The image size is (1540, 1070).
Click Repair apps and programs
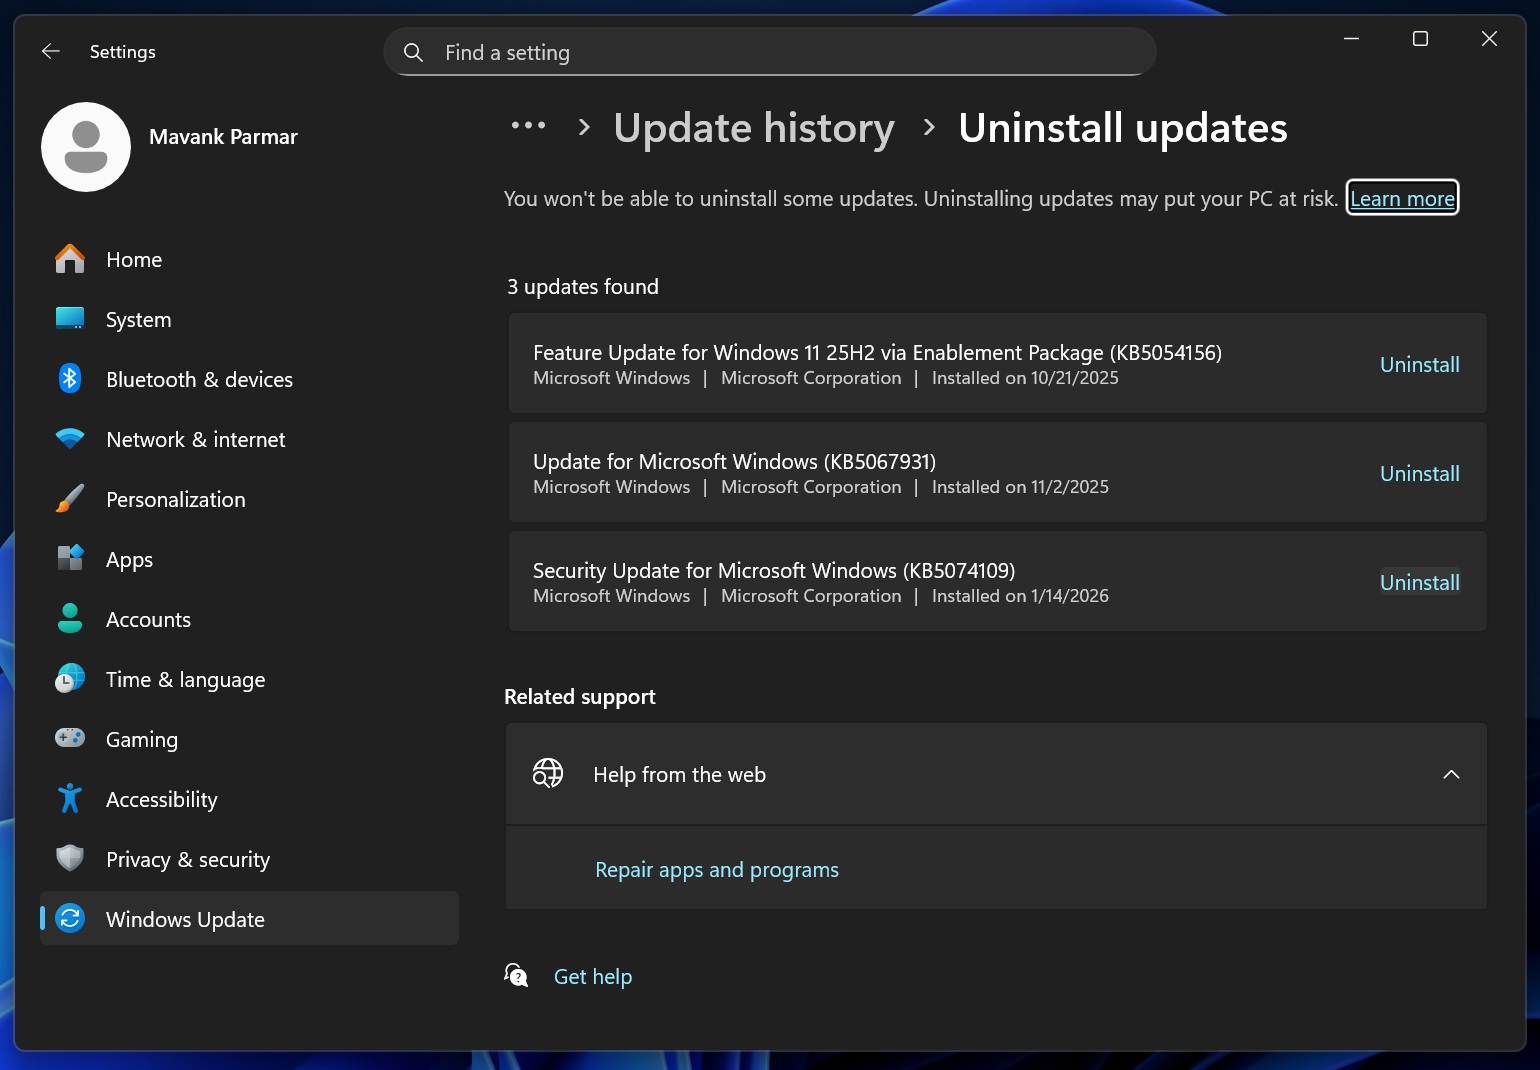point(716,869)
